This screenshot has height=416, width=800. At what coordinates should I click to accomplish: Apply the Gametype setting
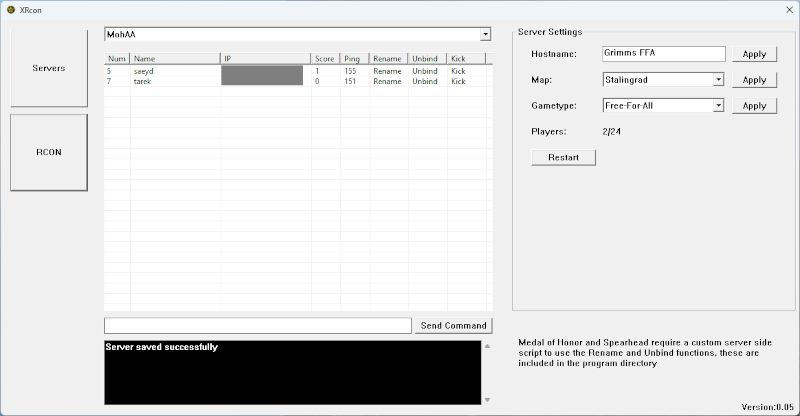754,106
